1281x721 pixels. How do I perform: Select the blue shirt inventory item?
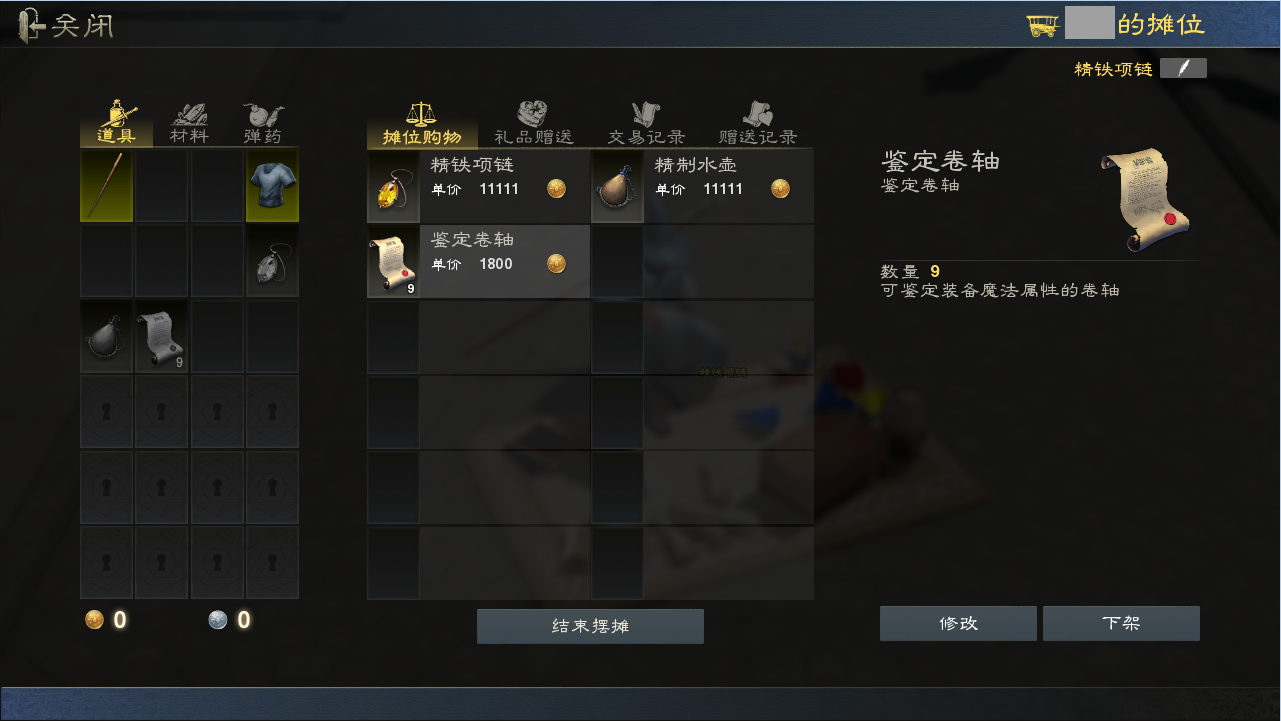point(272,186)
